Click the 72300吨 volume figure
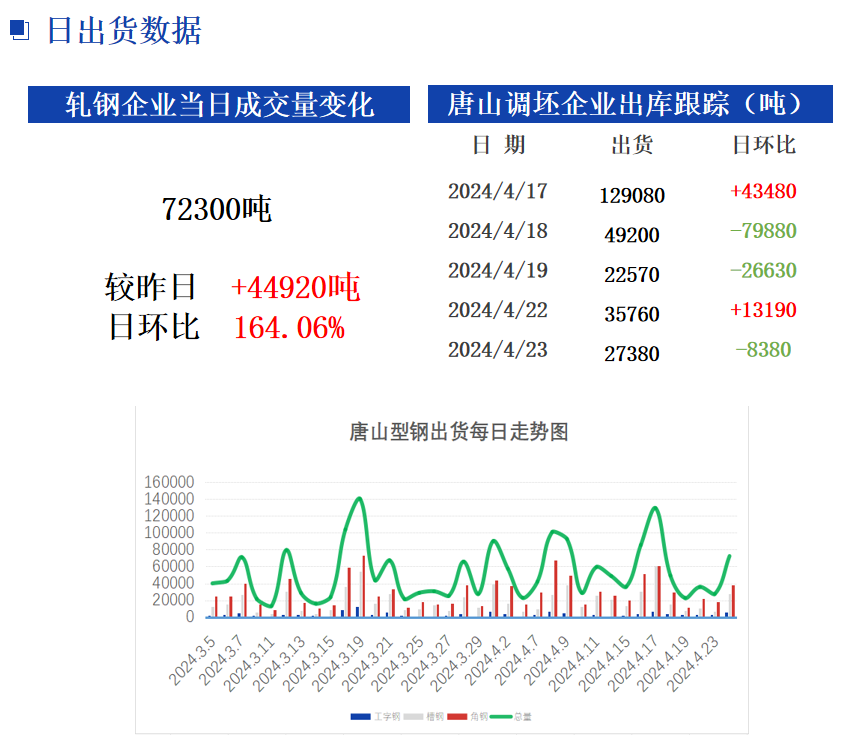This screenshot has width=858, height=756. coord(217,209)
